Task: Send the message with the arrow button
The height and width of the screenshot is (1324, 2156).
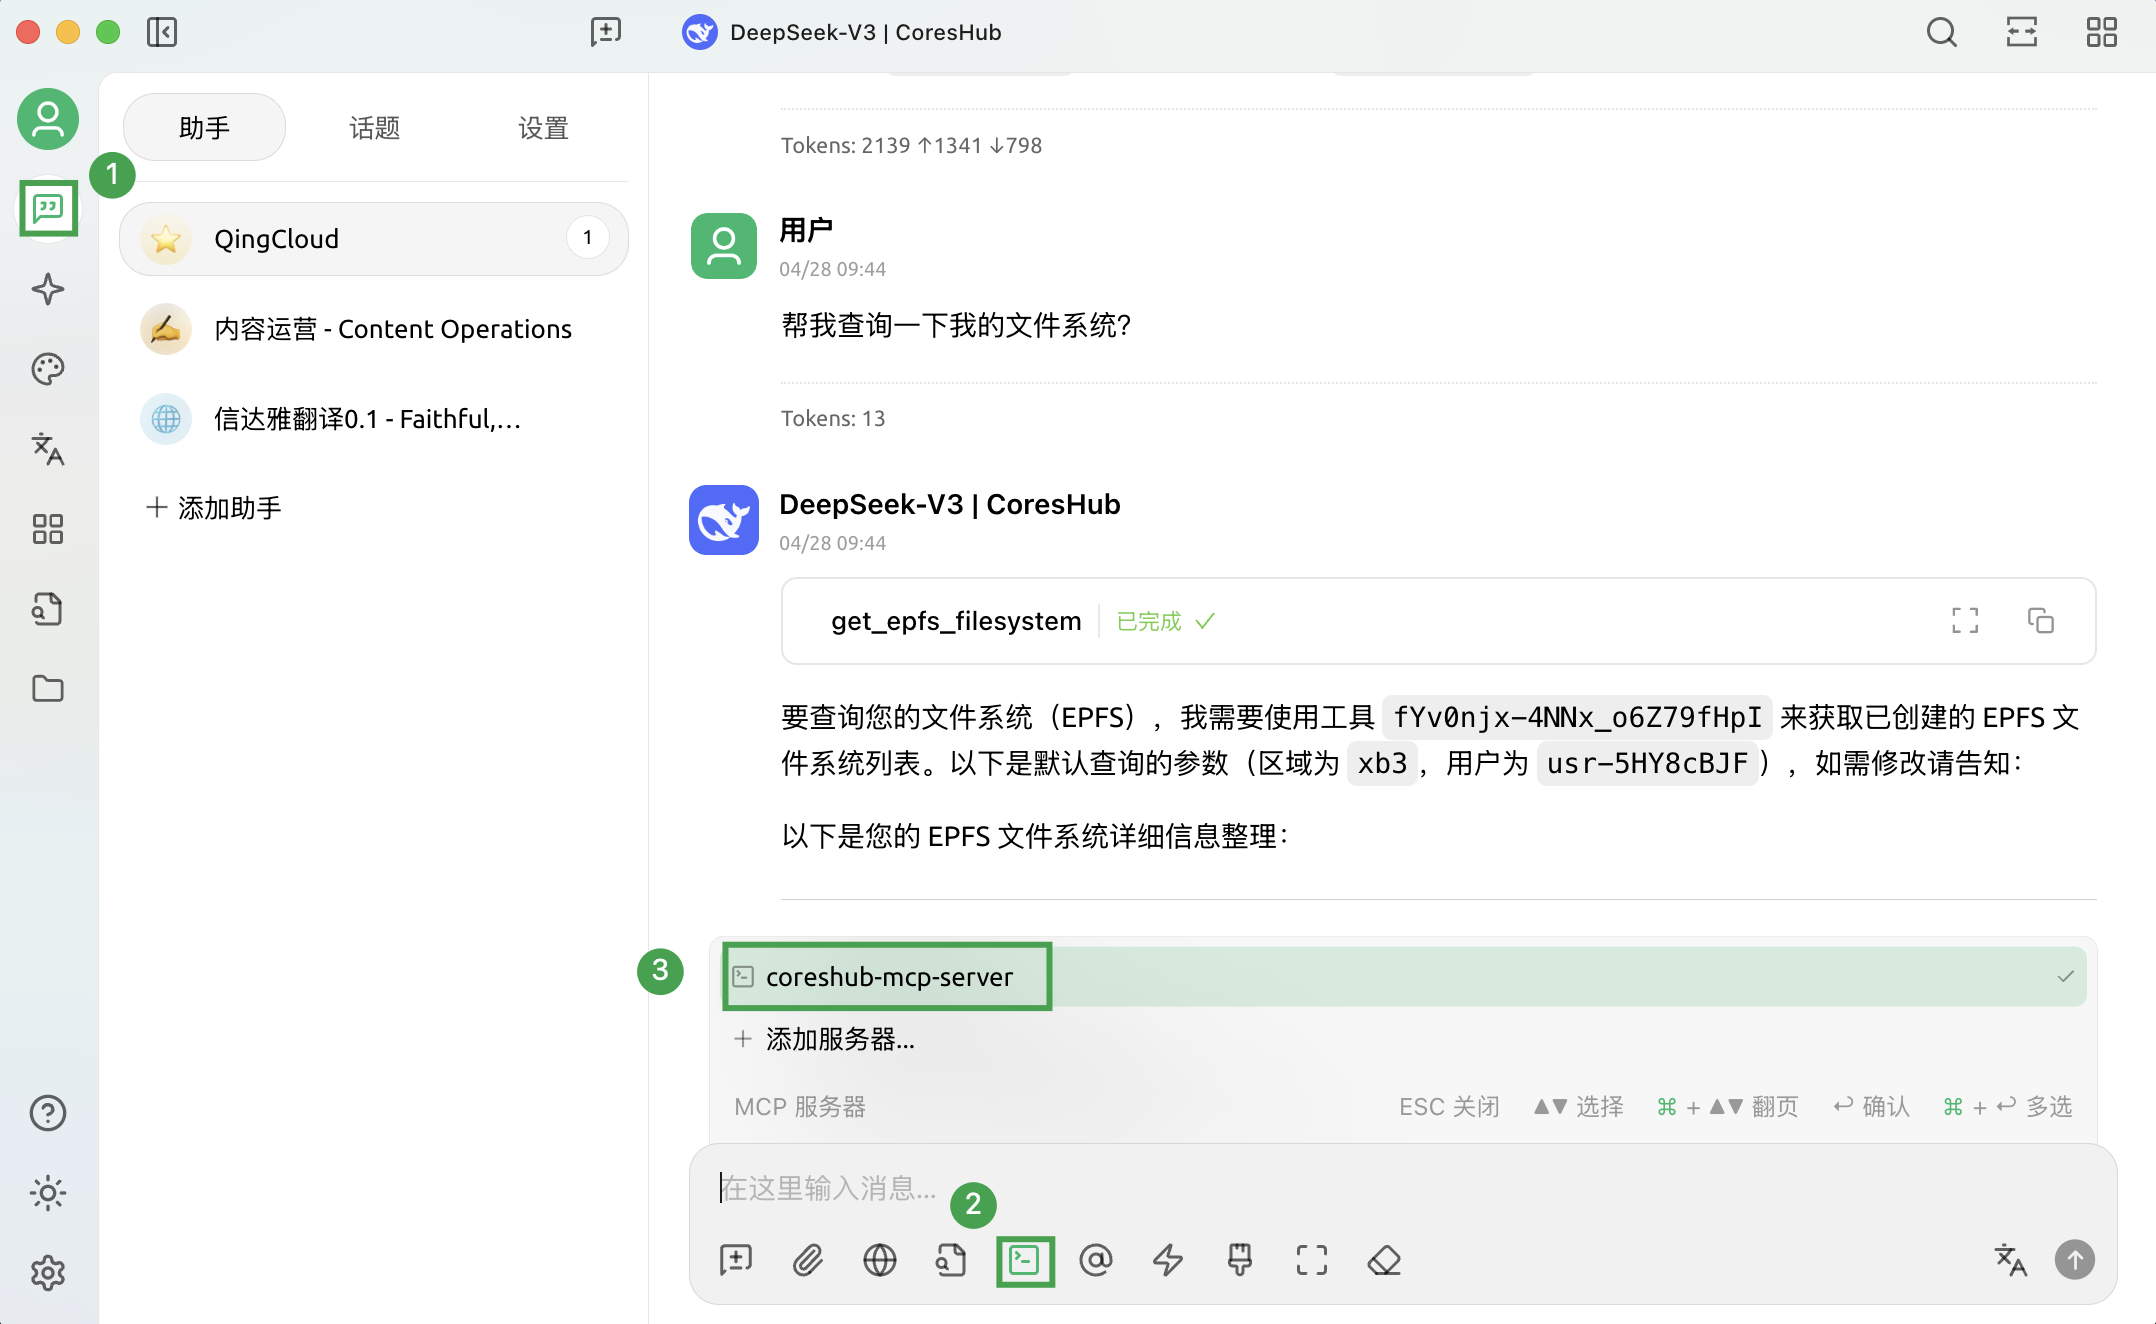Action: pyautogui.click(x=2075, y=1260)
